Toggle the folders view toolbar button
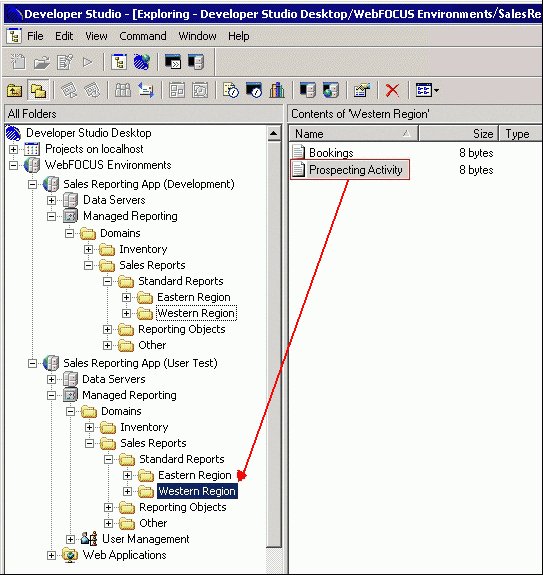 click(38, 90)
